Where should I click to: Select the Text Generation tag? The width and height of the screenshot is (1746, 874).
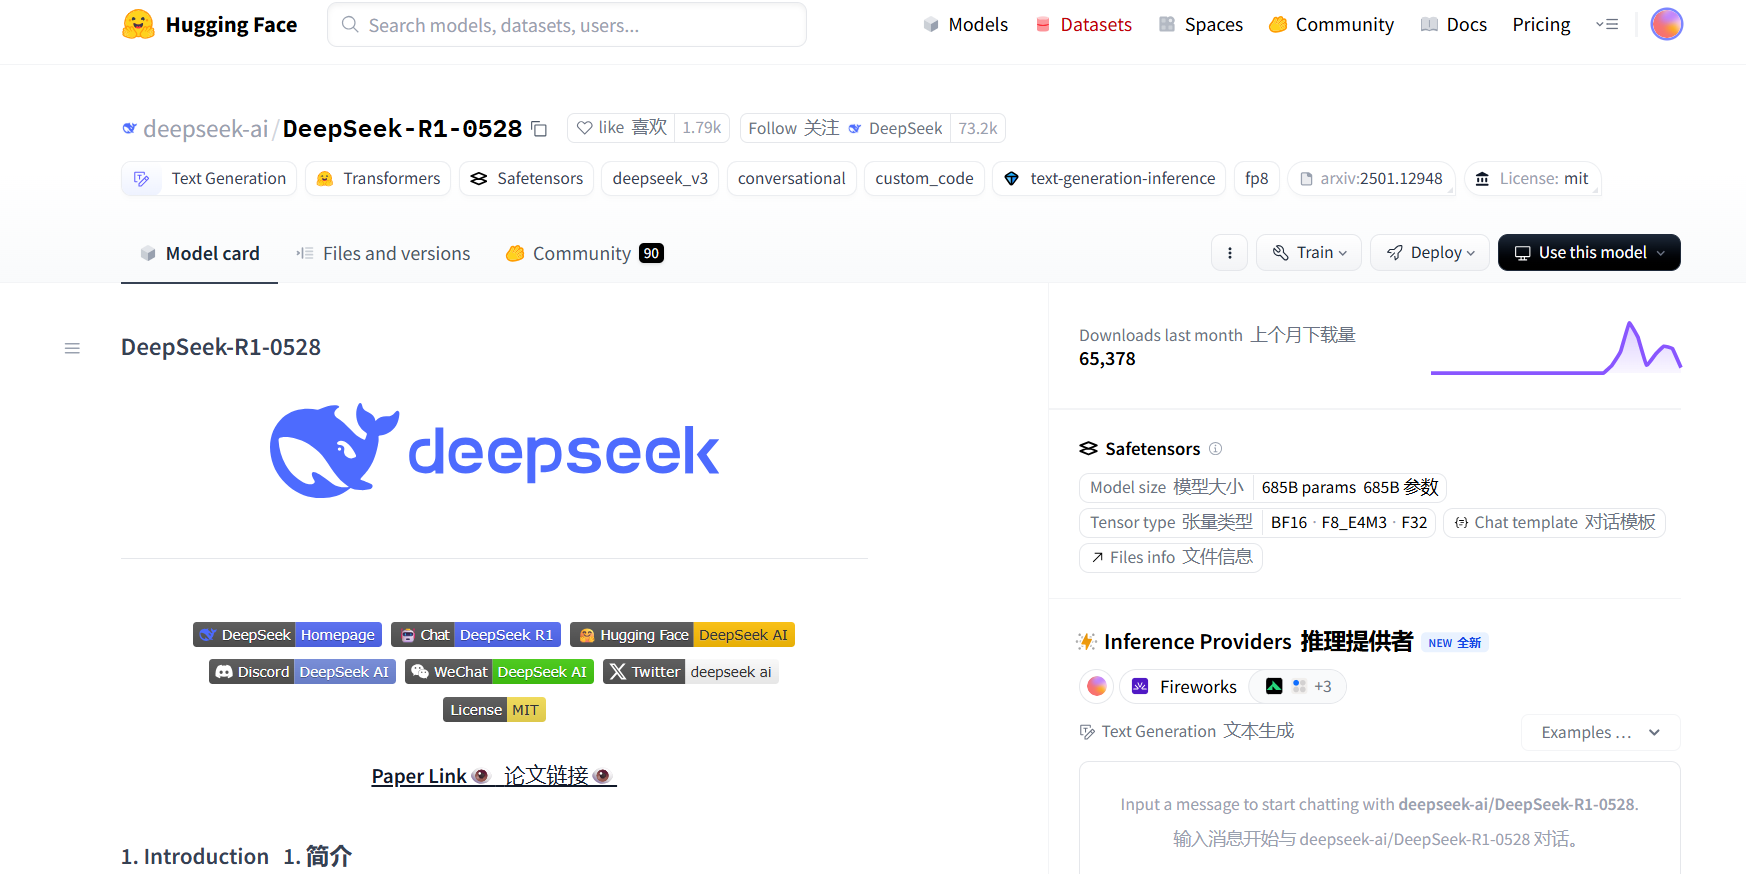(209, 178)
